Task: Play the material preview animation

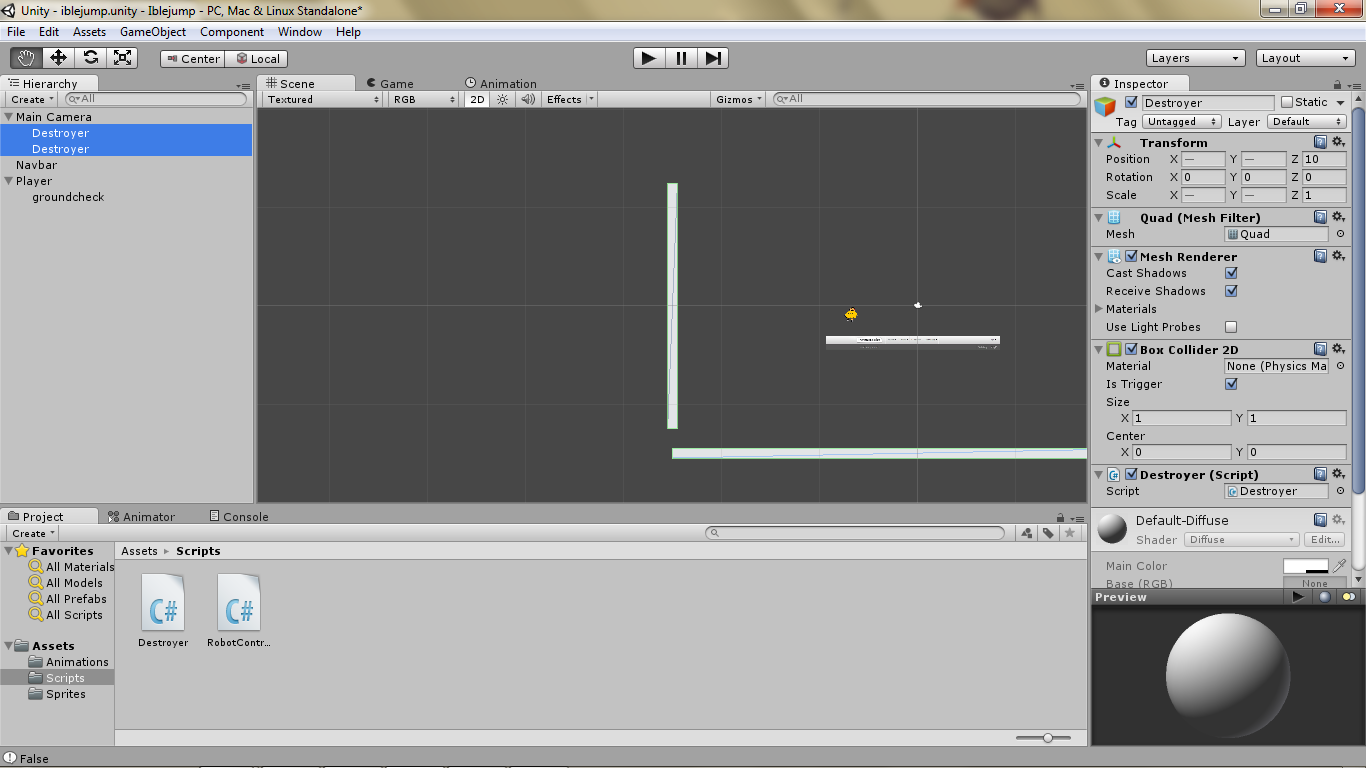Action: 1298,597
